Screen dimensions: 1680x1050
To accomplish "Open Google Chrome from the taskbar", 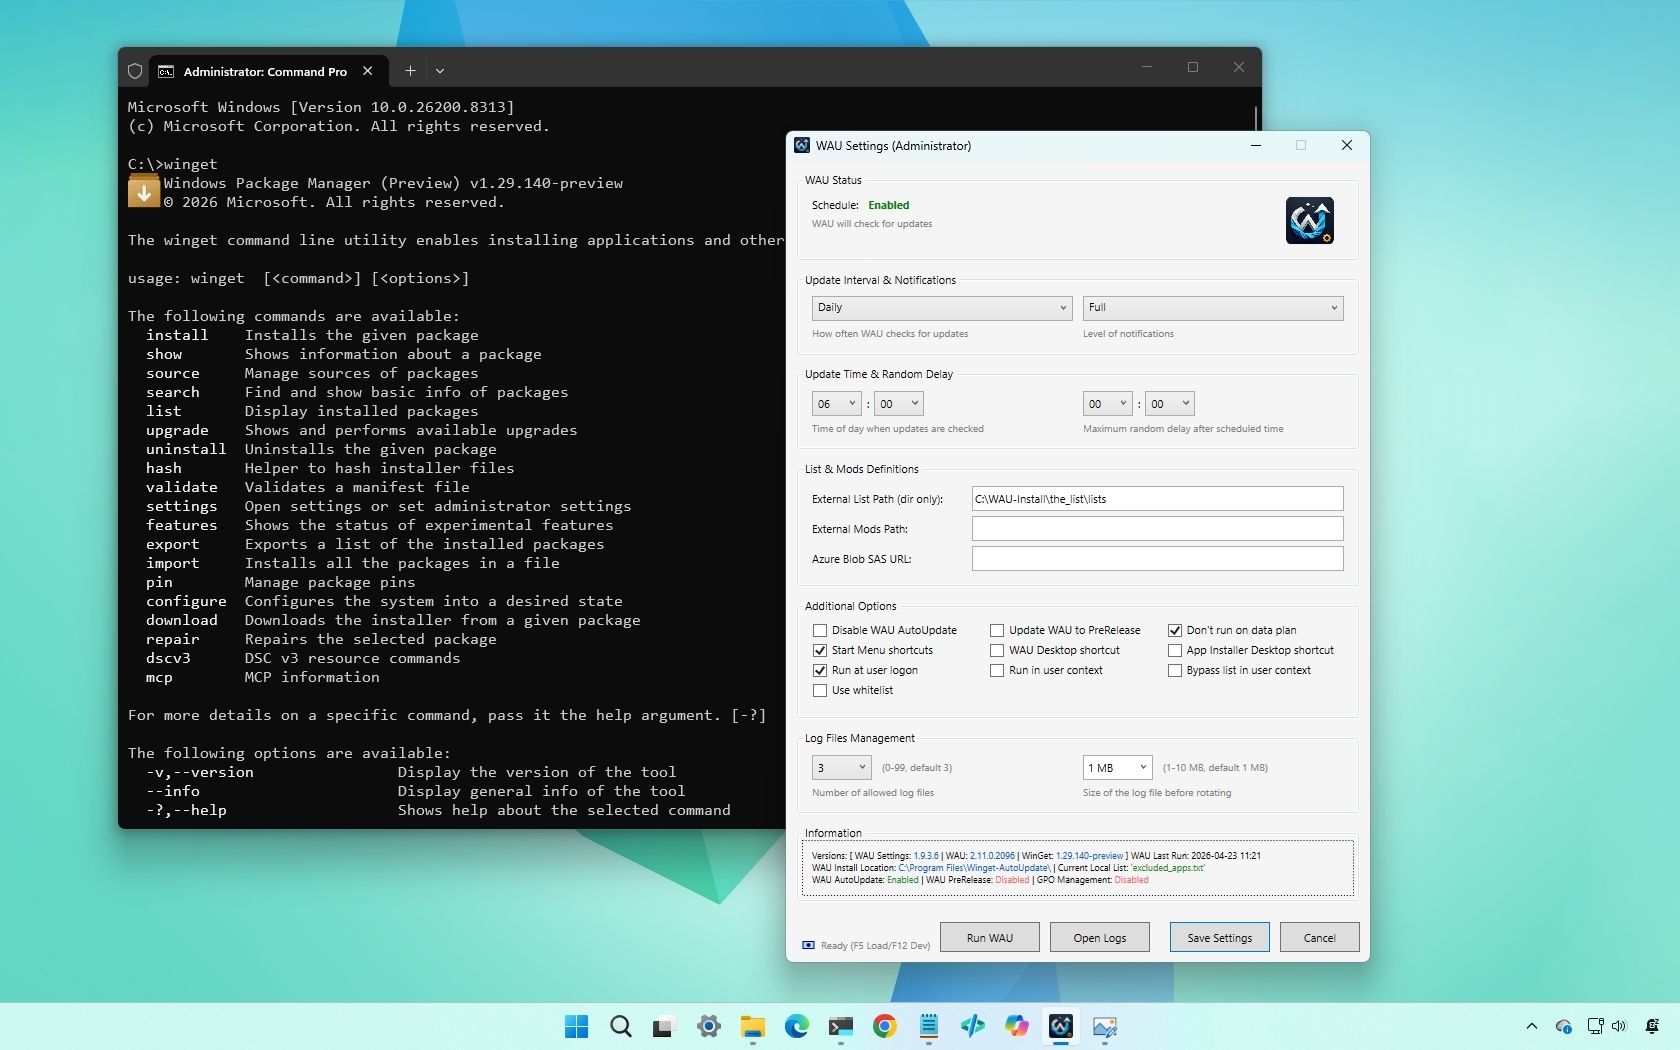I will [884, 1027].
